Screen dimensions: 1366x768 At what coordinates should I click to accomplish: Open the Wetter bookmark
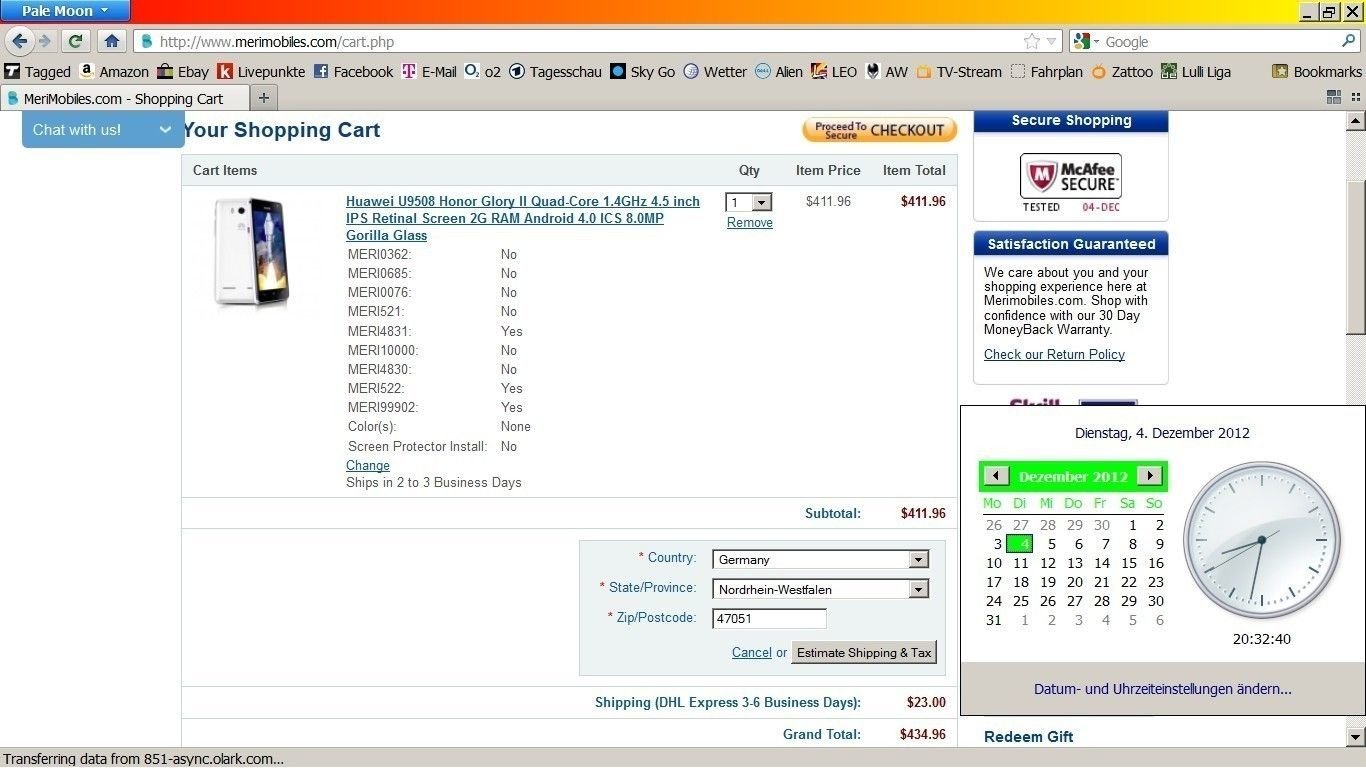tap(715, 71)
